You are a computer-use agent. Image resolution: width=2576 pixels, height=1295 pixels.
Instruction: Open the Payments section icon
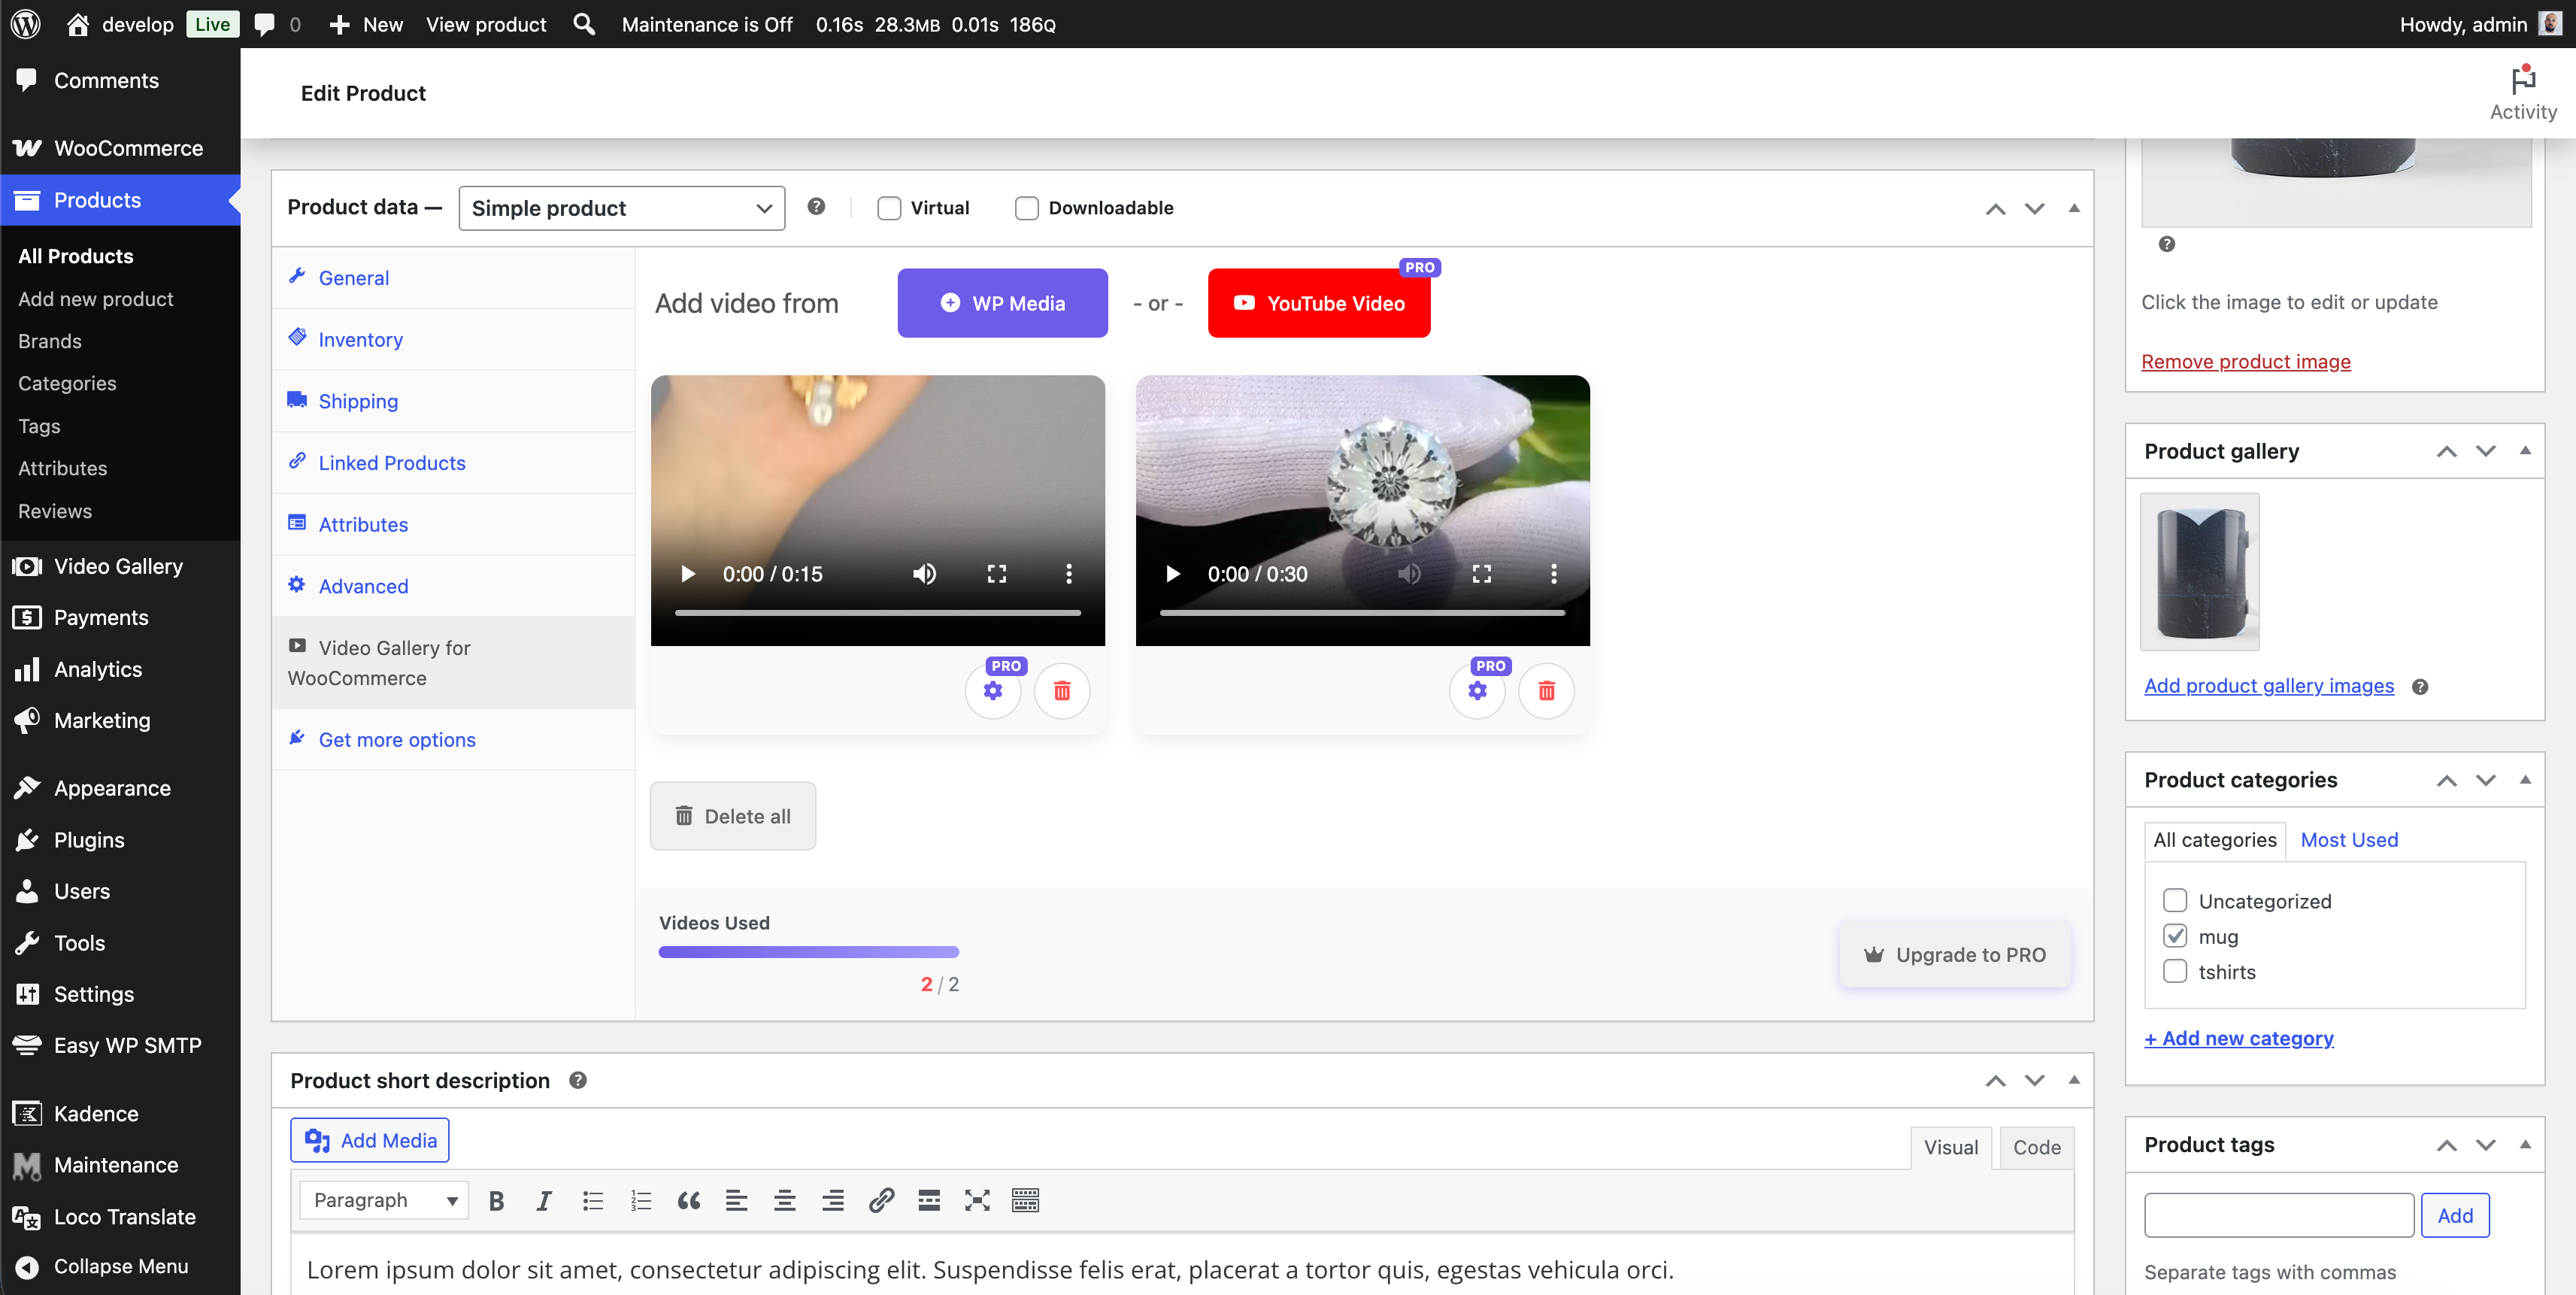(27, 617)
